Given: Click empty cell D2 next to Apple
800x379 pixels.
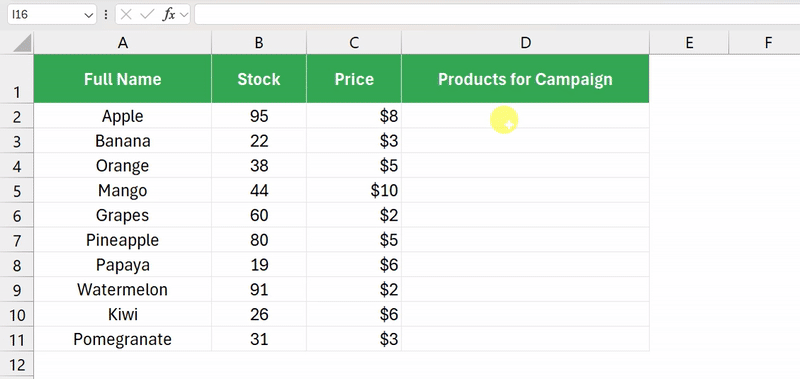Looking at the screenshot, I should (x=526, y=116).
